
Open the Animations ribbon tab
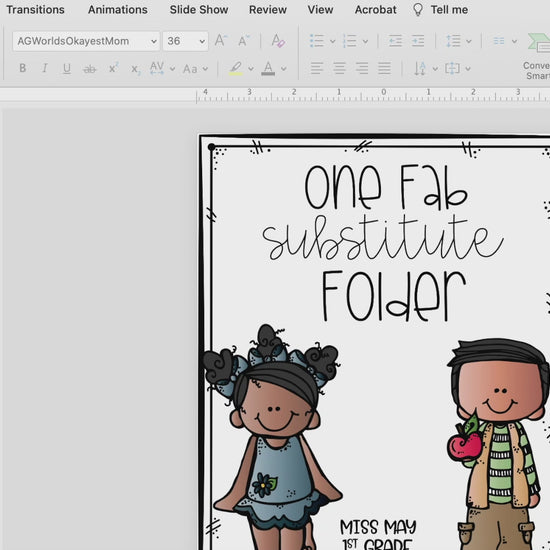pyautogui.click(x=118, y=10)
